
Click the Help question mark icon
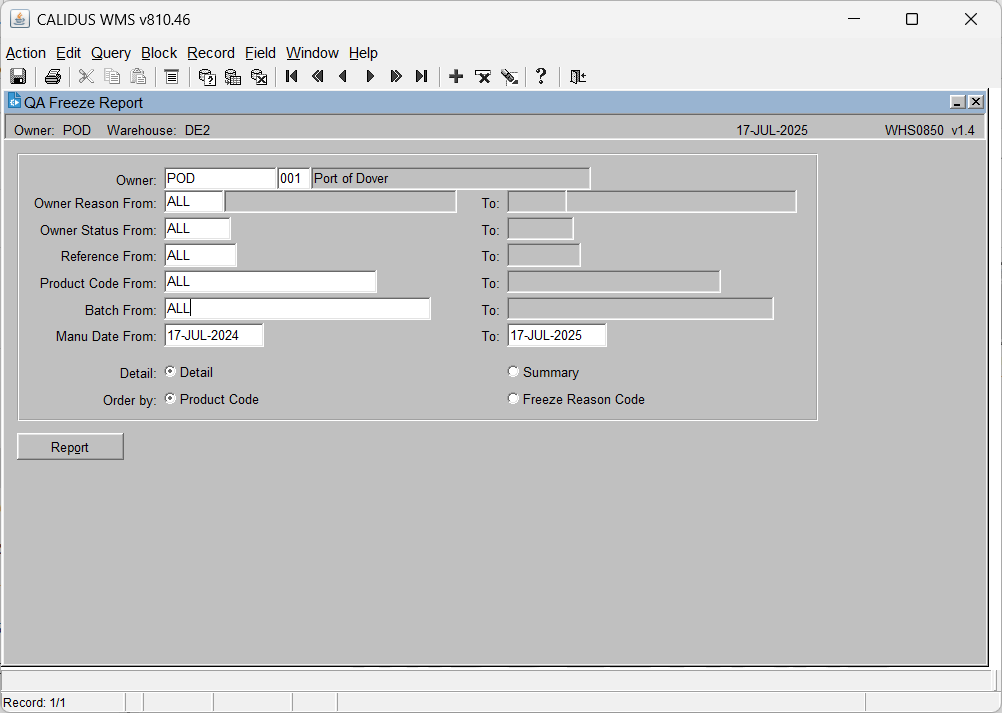tap(541, 77)
